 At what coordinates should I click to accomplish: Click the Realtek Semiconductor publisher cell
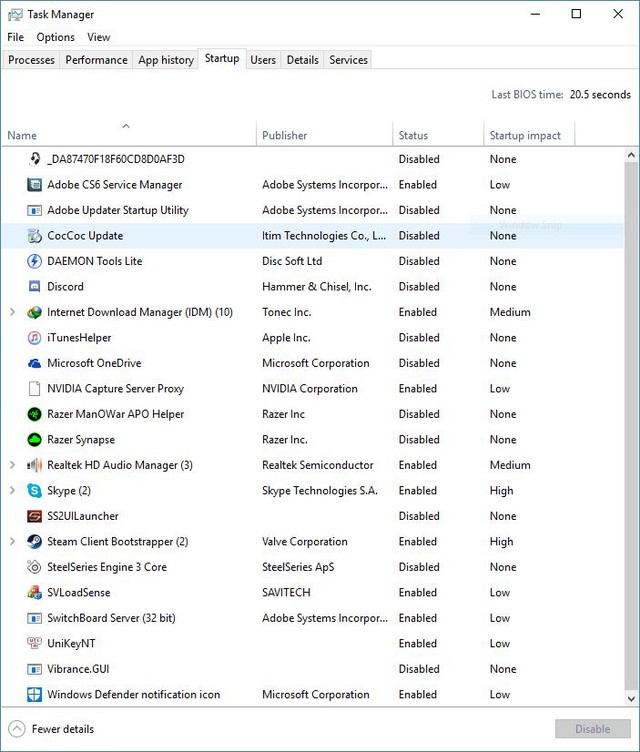point(317,465)
